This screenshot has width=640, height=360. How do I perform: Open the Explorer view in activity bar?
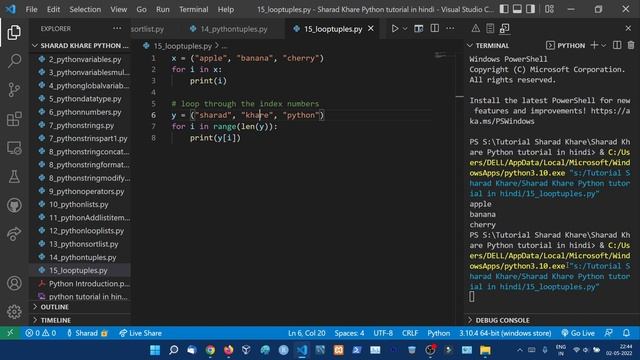[14, 32]
